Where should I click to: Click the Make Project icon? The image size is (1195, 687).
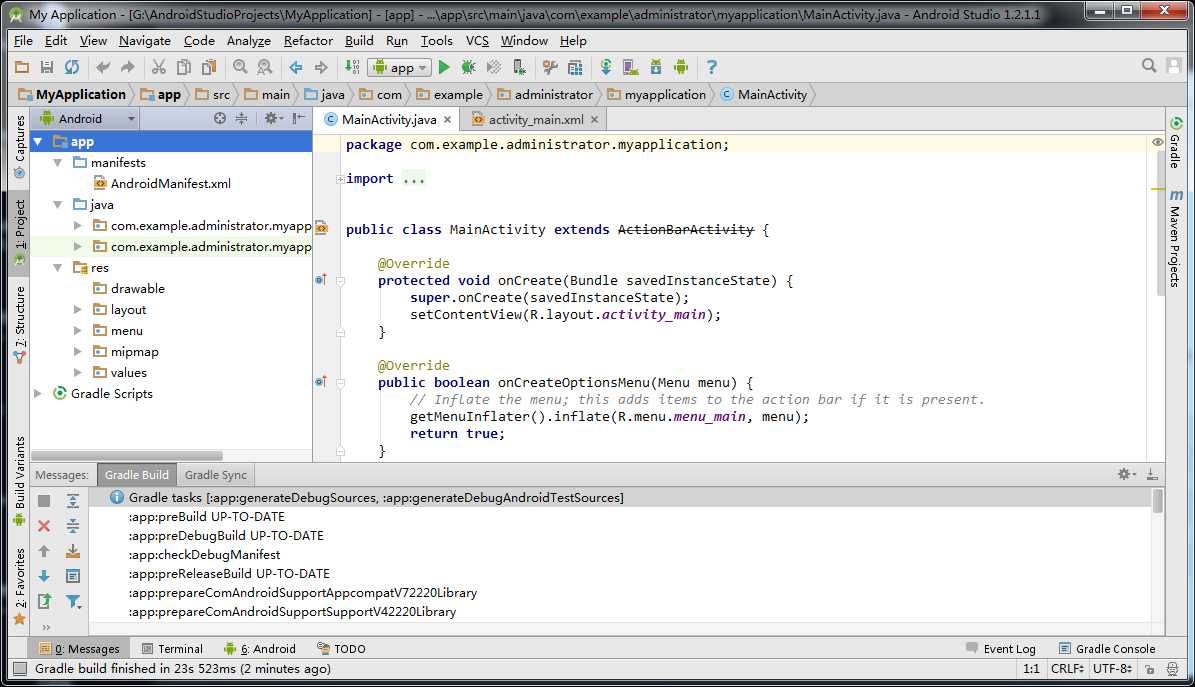[x=352, y=67]
